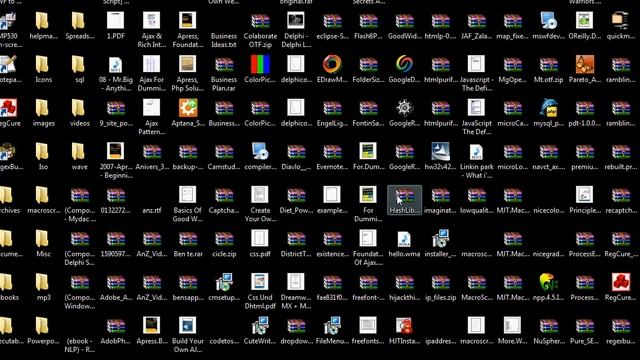Click the Create Your Ow... document

coord(260,195)
